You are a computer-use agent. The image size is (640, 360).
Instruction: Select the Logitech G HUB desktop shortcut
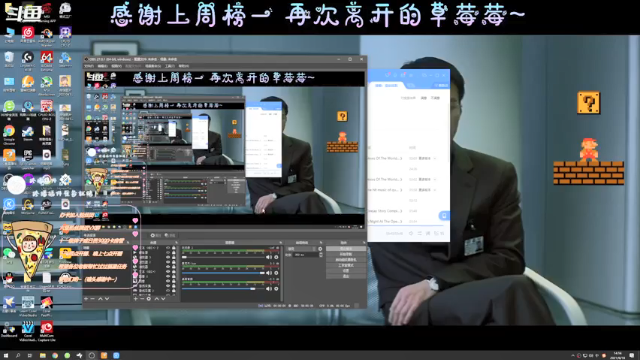28,61
